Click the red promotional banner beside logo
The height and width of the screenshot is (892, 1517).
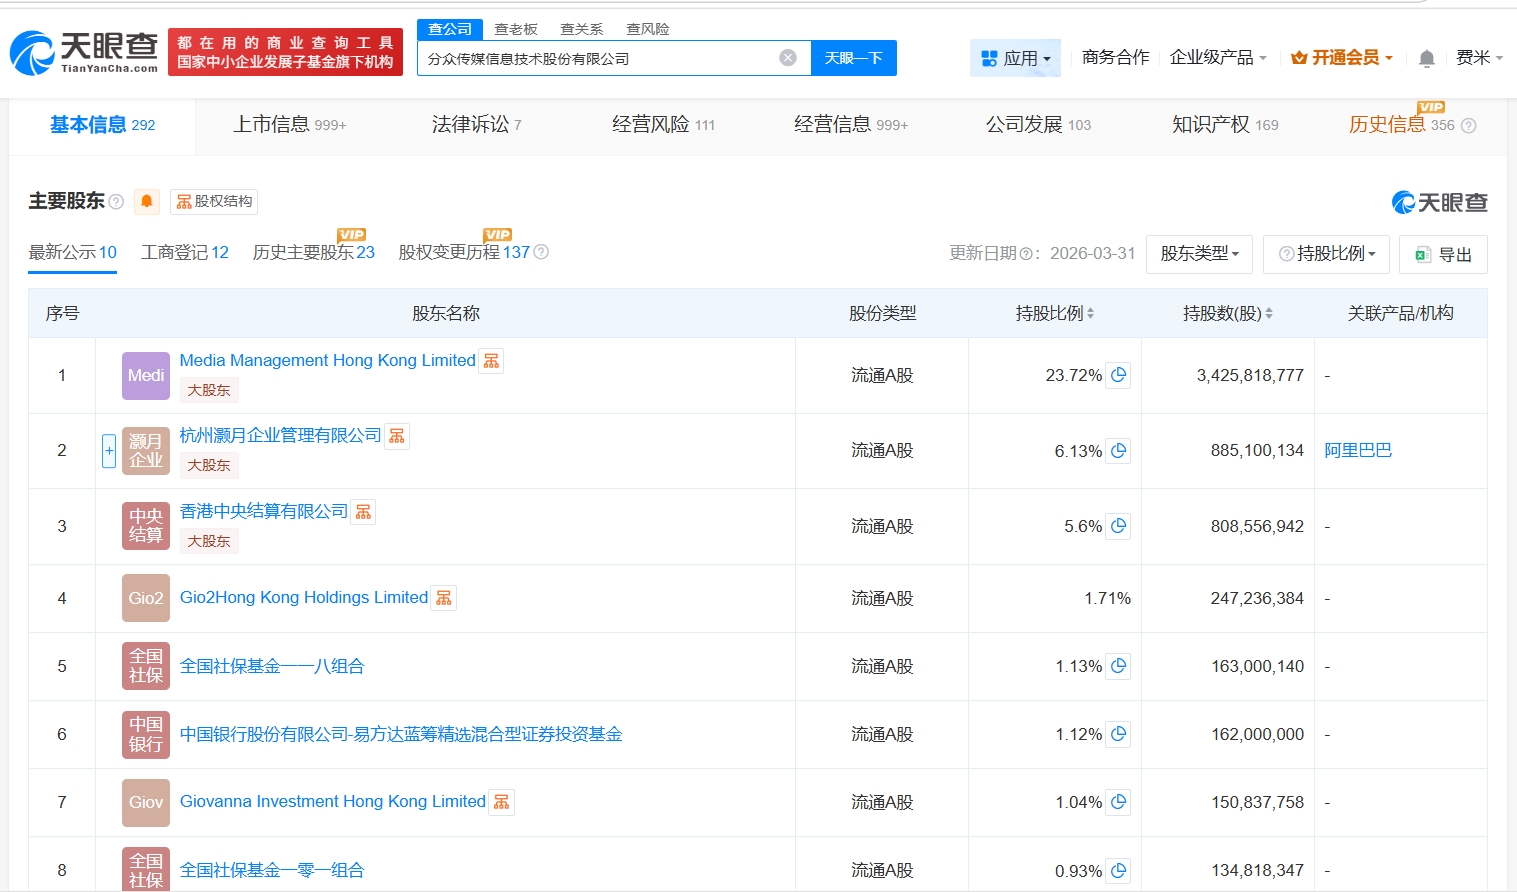coord(285,52)
